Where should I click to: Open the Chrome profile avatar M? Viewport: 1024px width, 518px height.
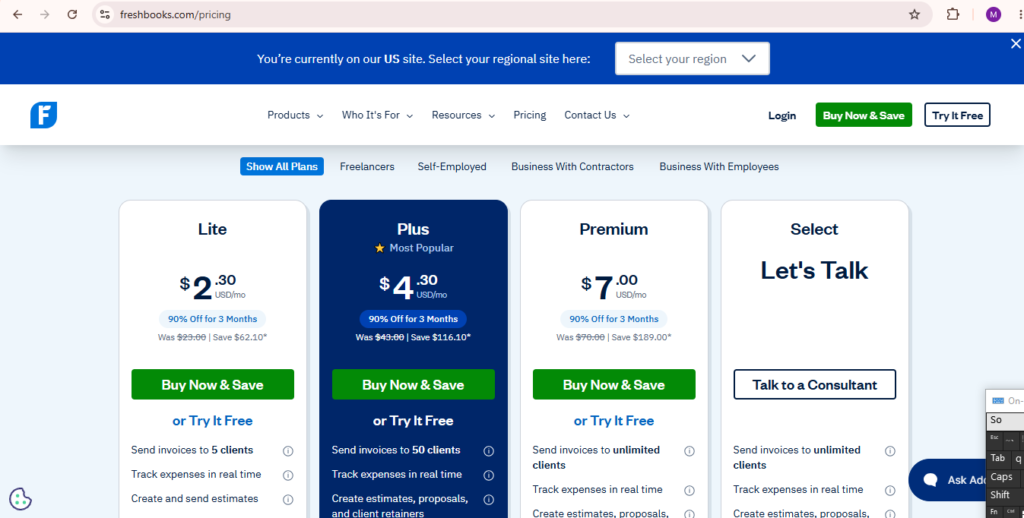993,14
